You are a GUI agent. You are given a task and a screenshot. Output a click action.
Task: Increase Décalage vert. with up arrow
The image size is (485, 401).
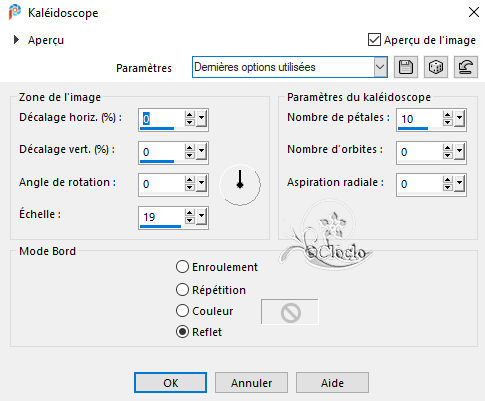point(190,148)
